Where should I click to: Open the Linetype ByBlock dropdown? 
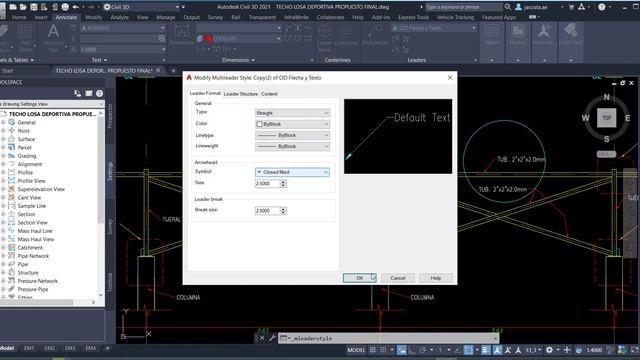click(292, 135)
